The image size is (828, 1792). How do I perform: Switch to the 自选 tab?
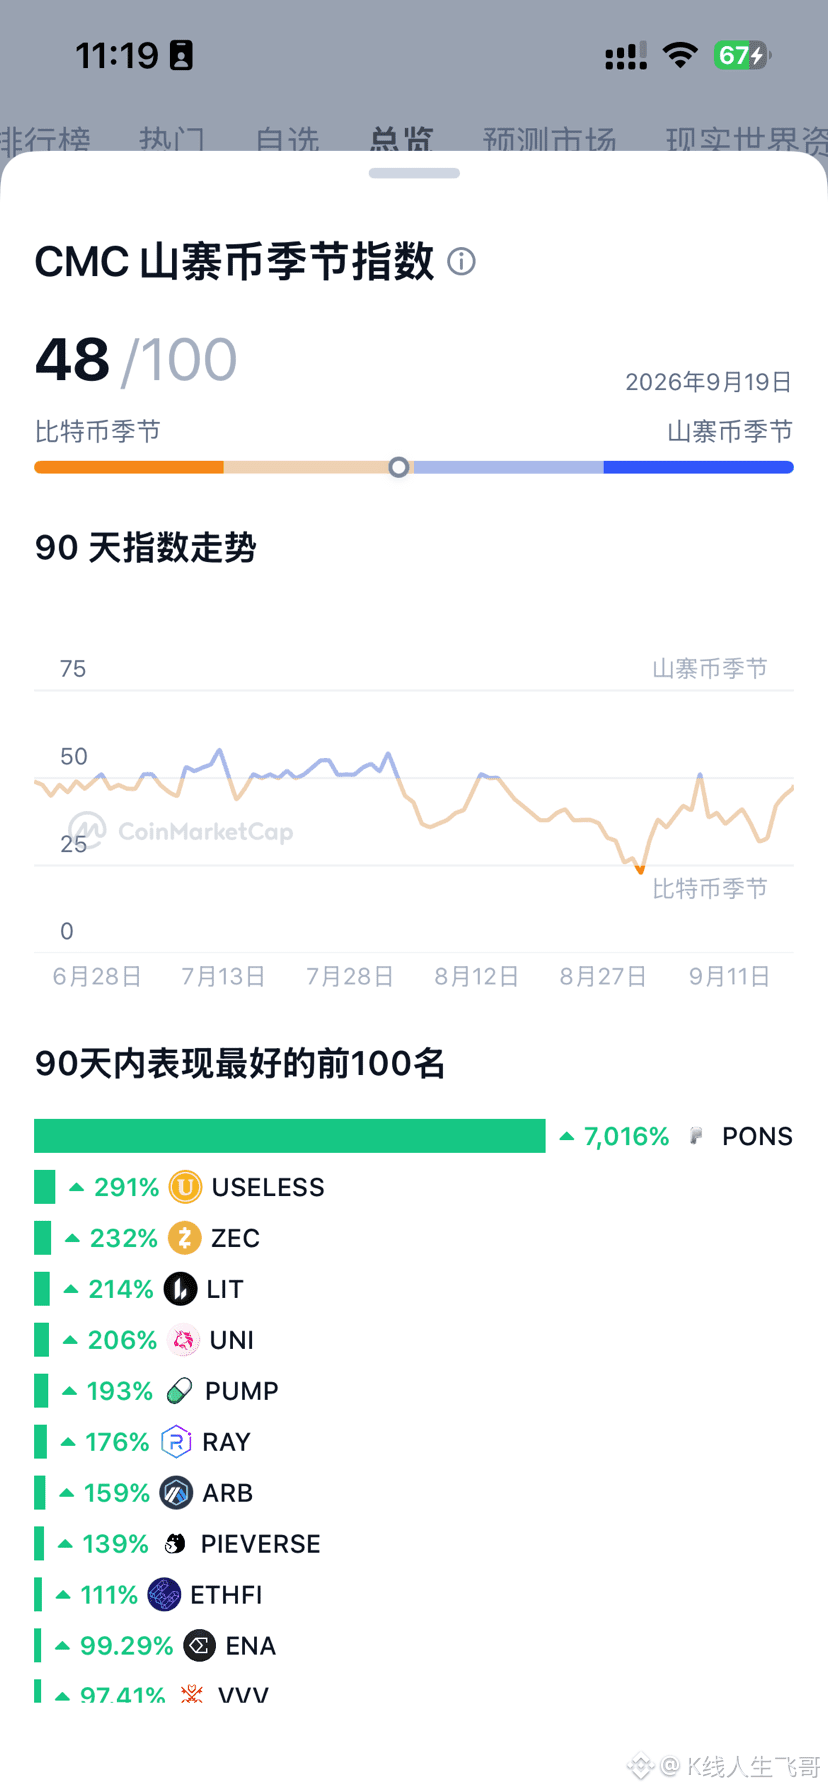click(287, 139)
